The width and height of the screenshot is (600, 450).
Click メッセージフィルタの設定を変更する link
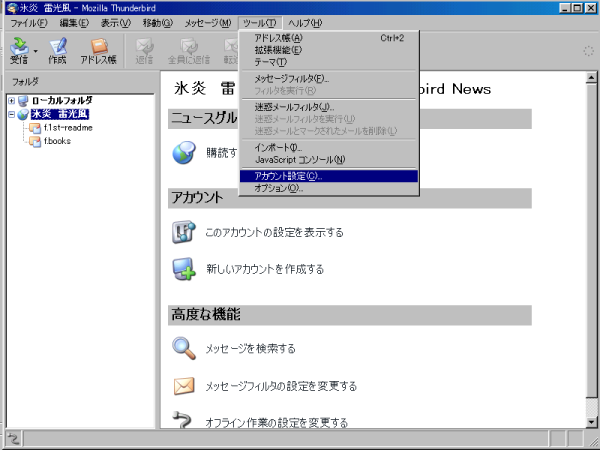(x=281, y=386)
